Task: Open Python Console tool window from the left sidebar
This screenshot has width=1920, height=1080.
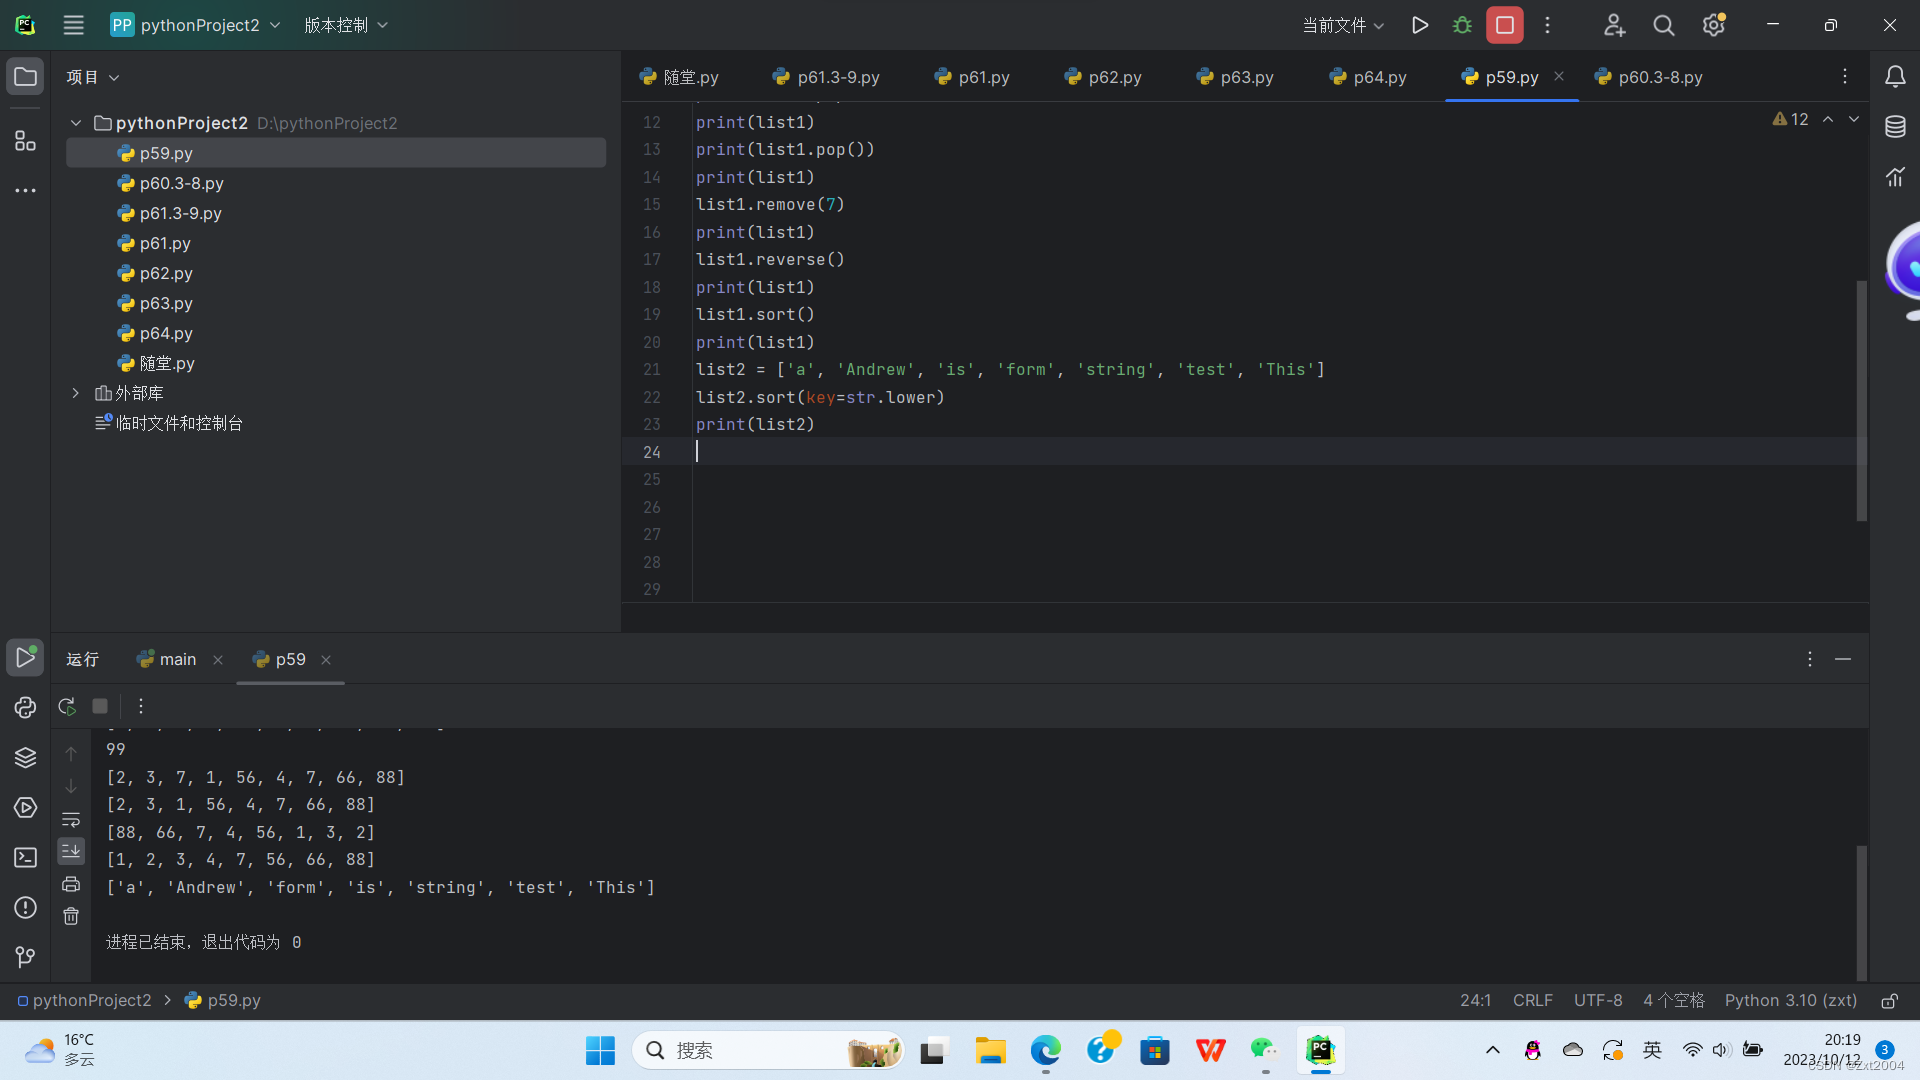Action: pyautogui.click(x=25, y=707)
